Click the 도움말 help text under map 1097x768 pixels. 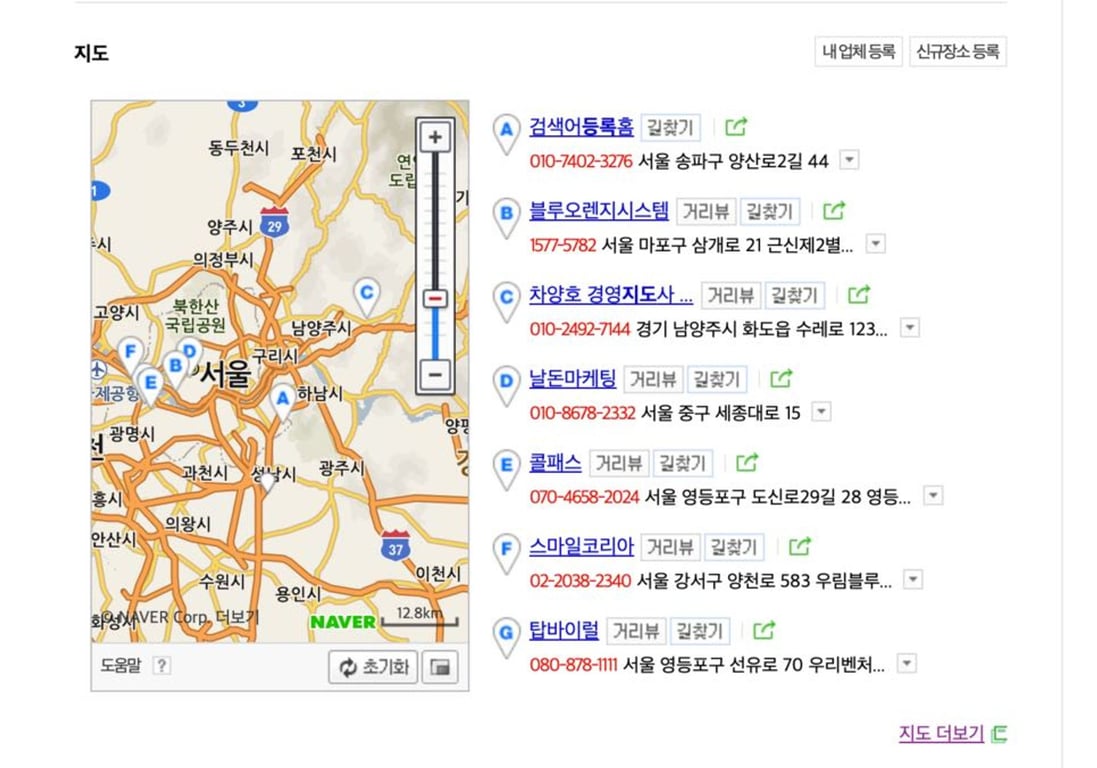tap(121, 665)
